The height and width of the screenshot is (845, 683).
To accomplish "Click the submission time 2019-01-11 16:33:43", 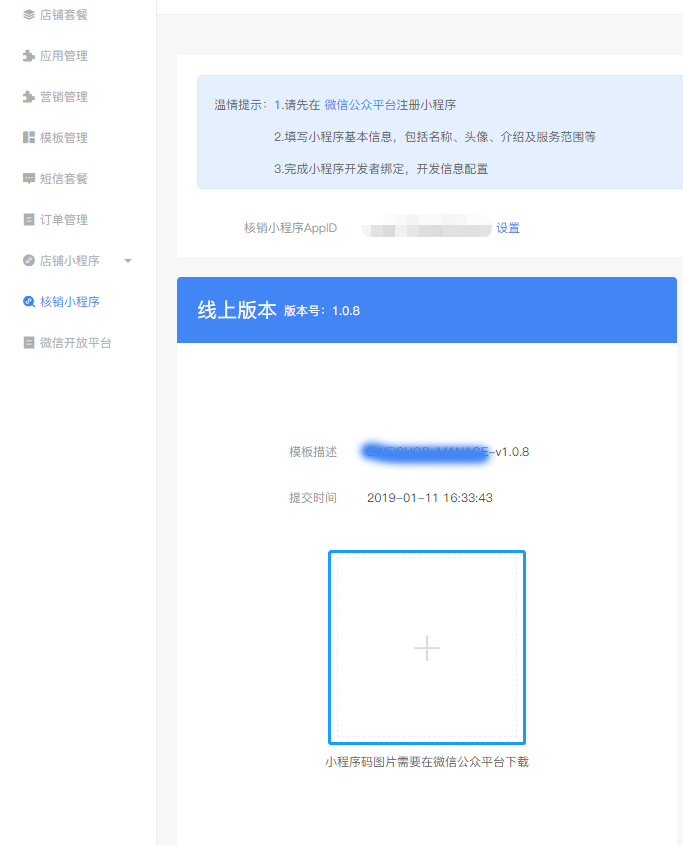I will (x=430, y=498).
